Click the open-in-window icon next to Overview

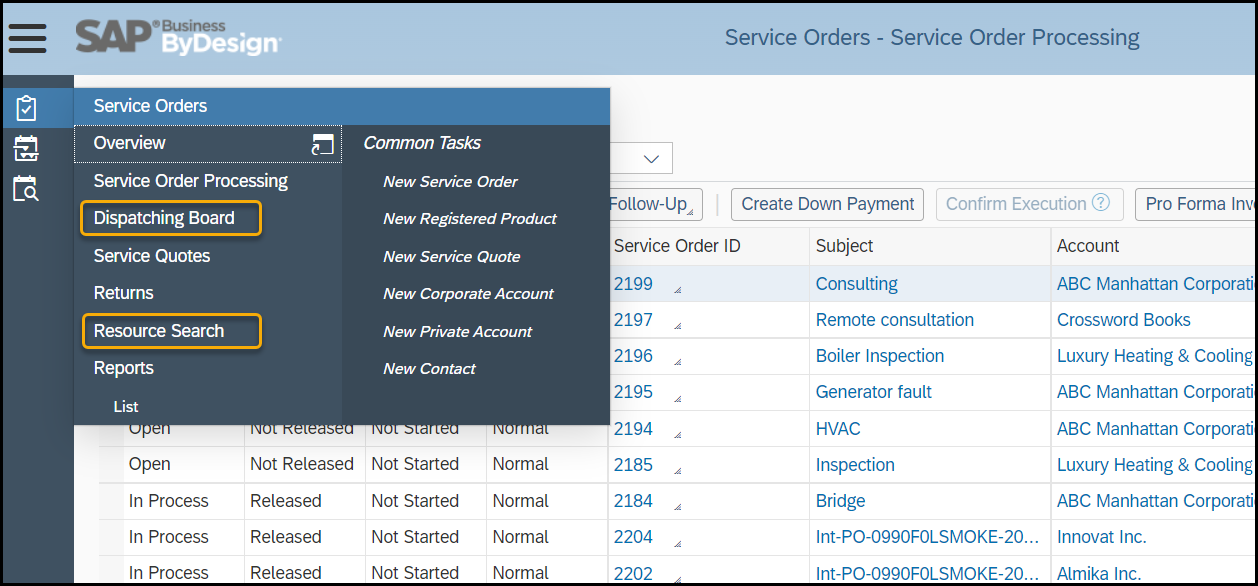[321, 143]
